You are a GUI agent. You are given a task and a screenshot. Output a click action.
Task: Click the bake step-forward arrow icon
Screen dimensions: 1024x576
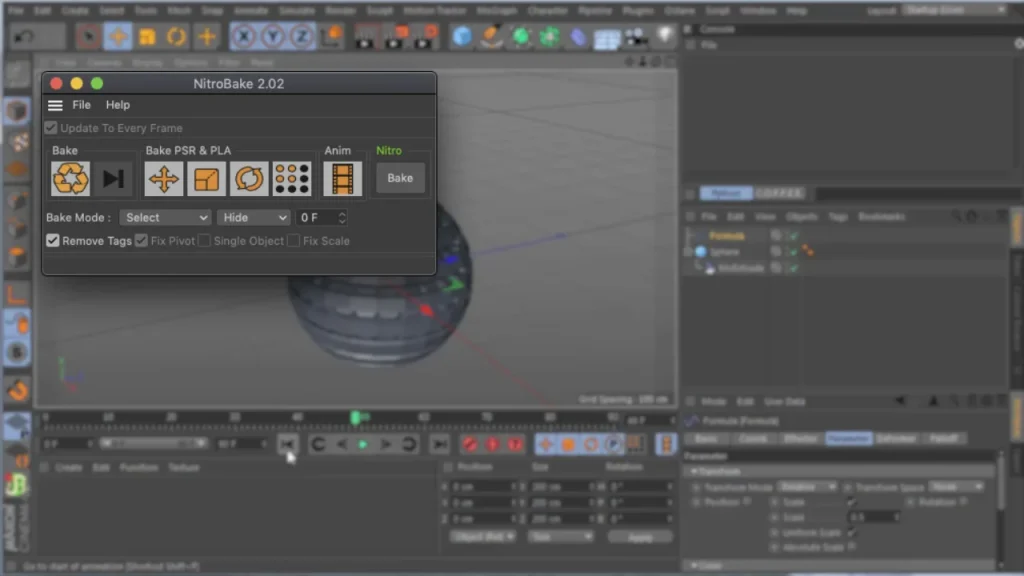(x=113, y=178)
